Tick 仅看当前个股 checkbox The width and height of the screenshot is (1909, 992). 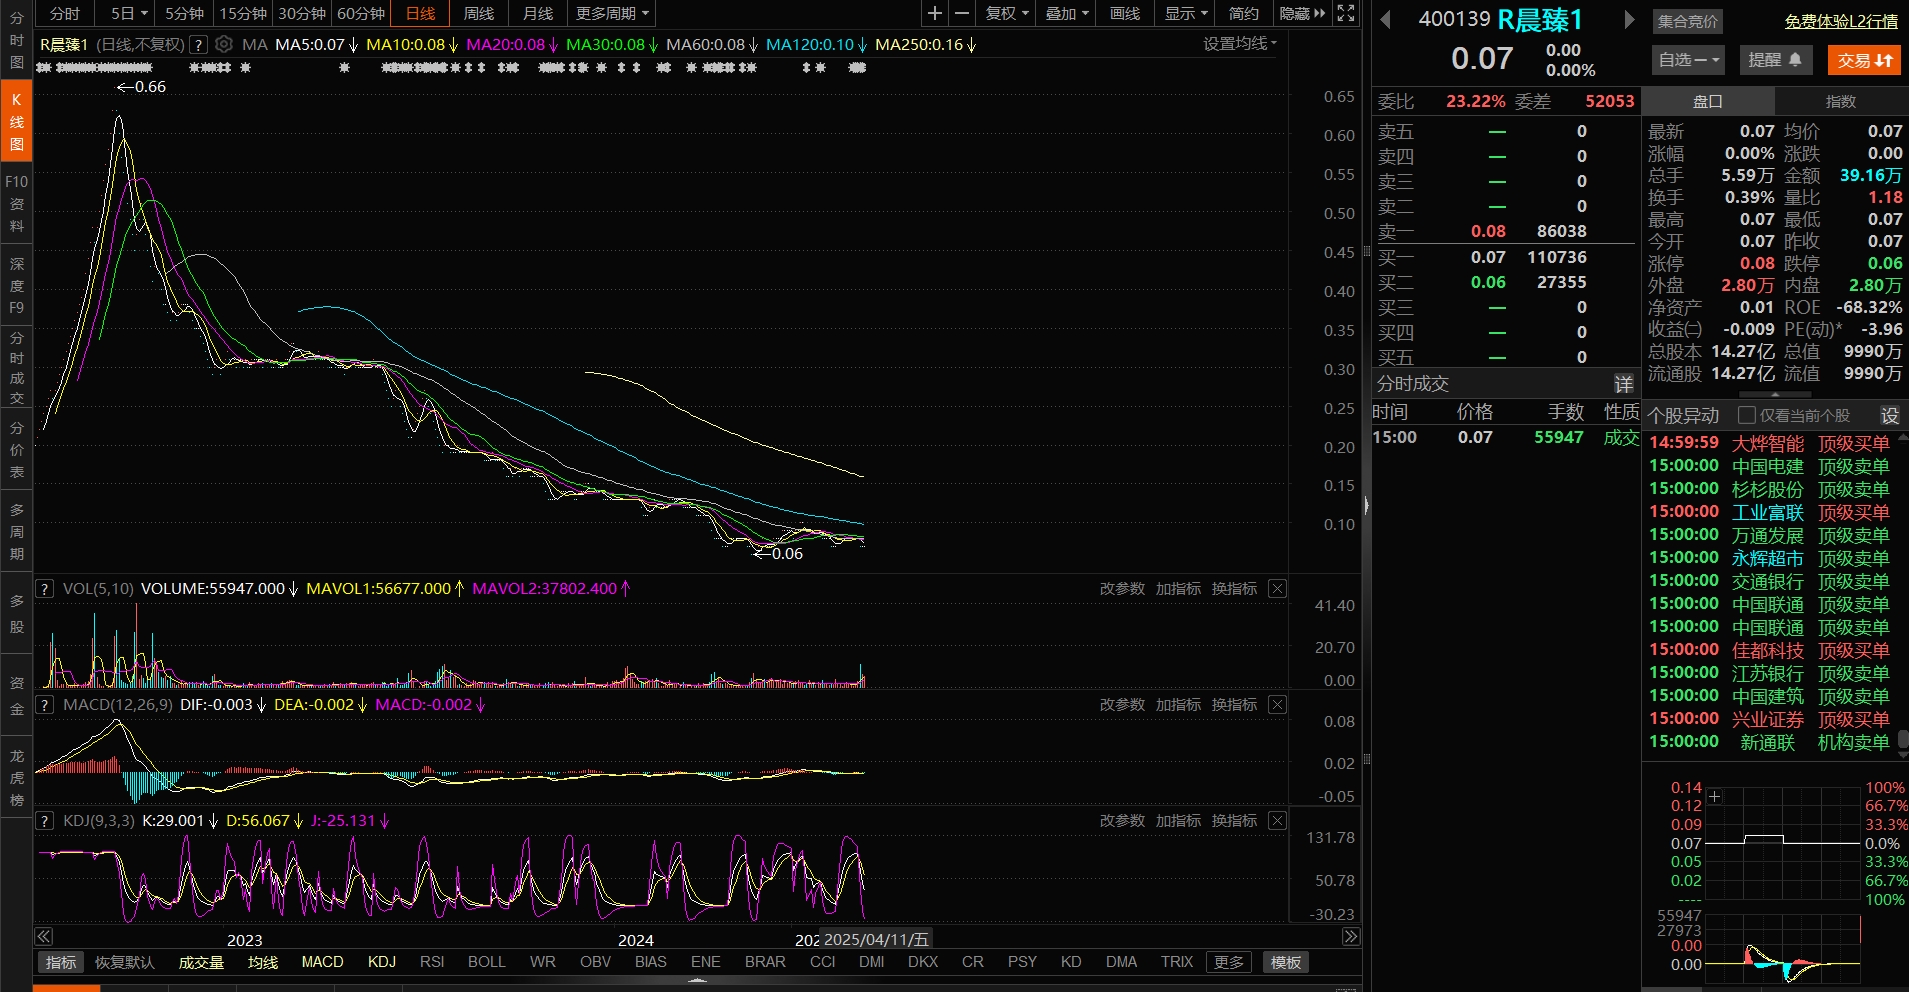[1747, 415]
